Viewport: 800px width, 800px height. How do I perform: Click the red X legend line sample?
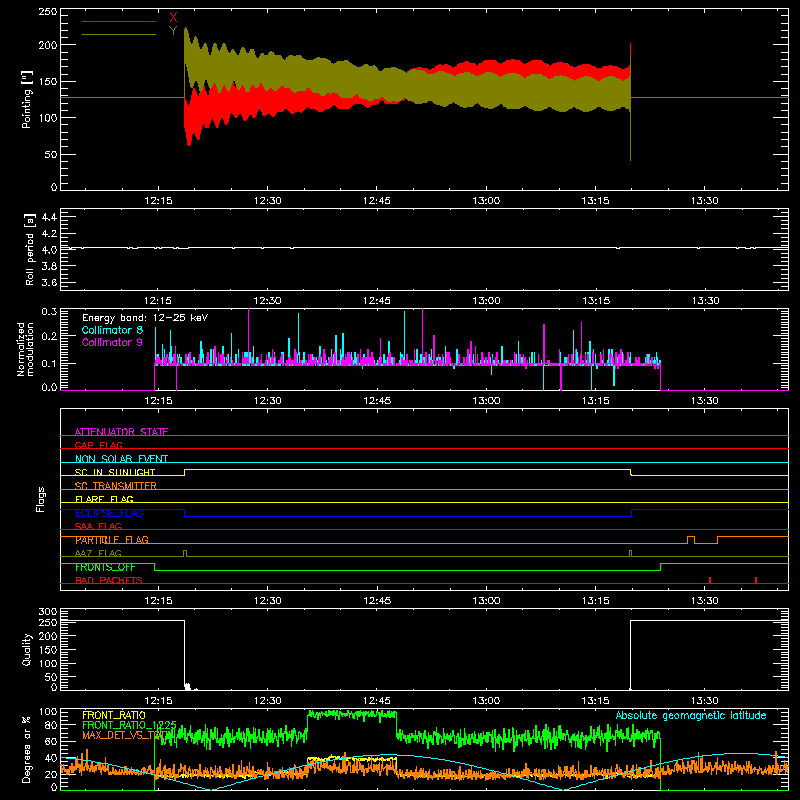[x=119, y=21]
